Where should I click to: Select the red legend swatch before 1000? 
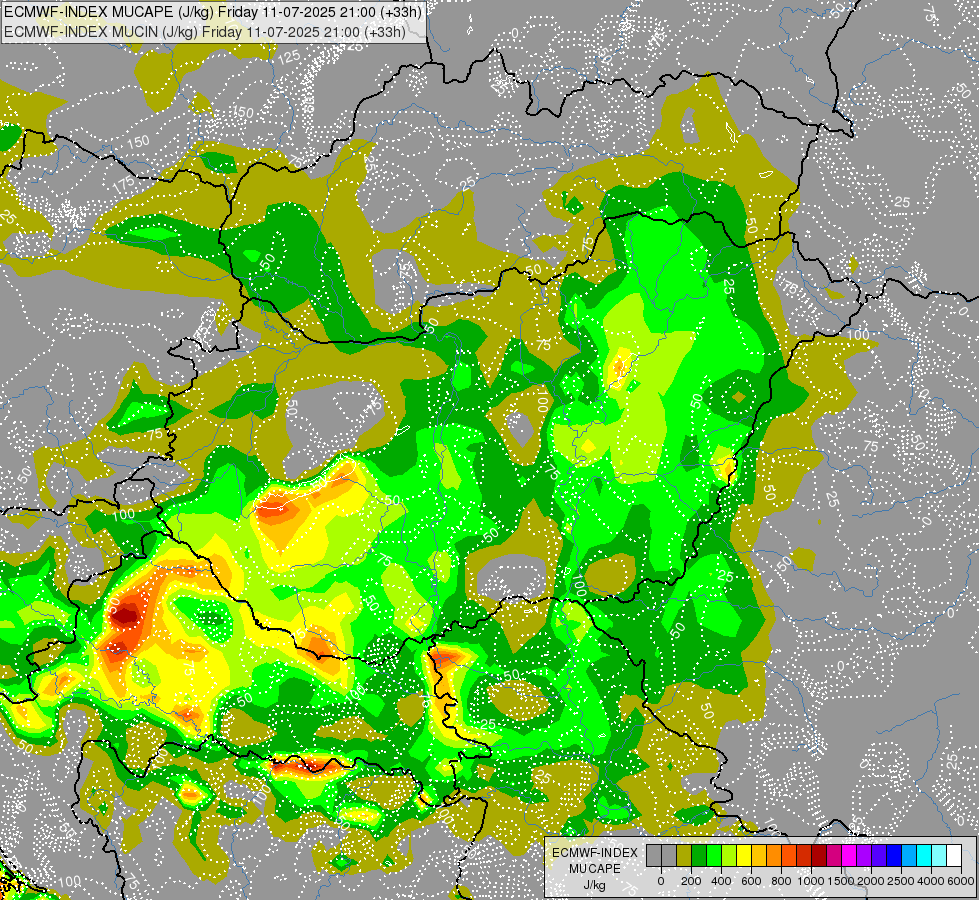(805, 855)
